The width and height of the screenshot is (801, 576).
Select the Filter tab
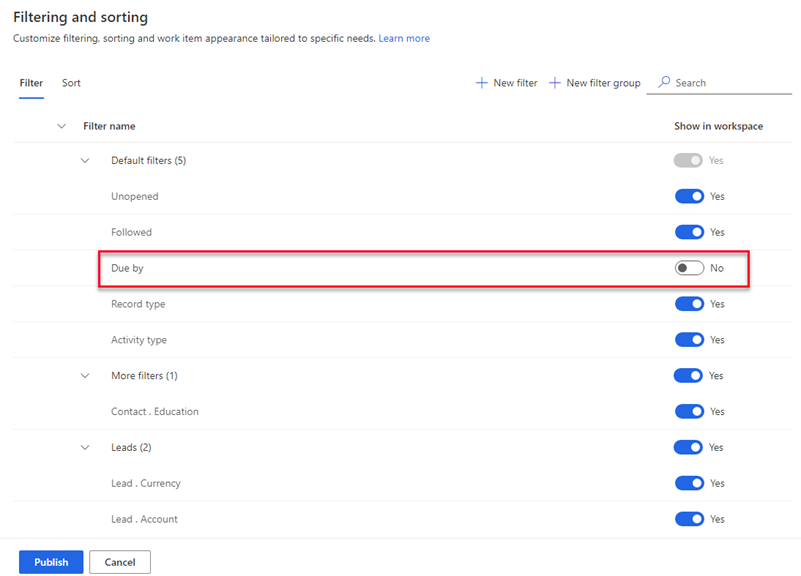click(x=31, y=83)
